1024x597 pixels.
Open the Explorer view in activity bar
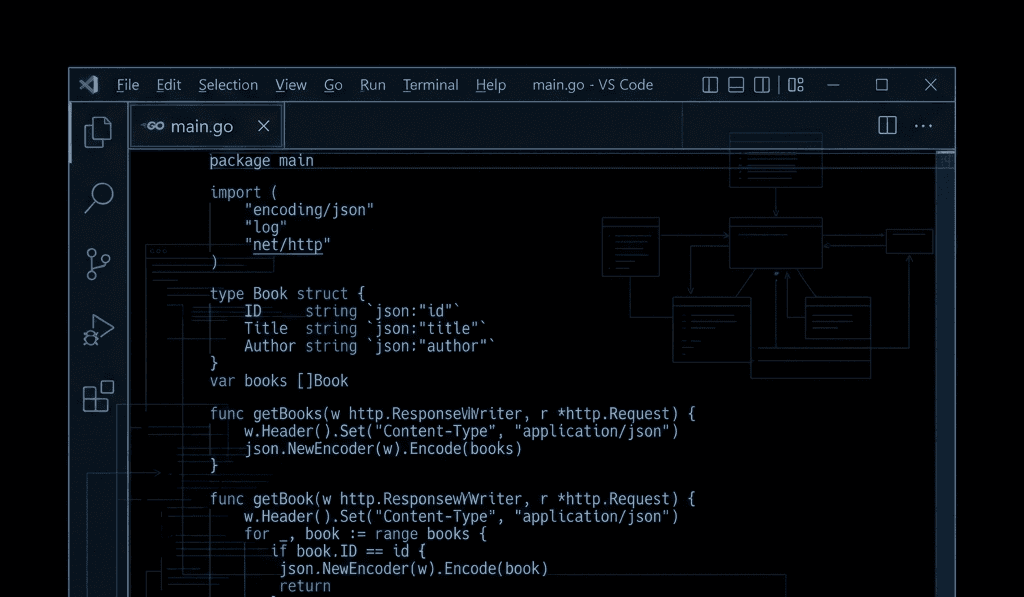click(98, 132)
